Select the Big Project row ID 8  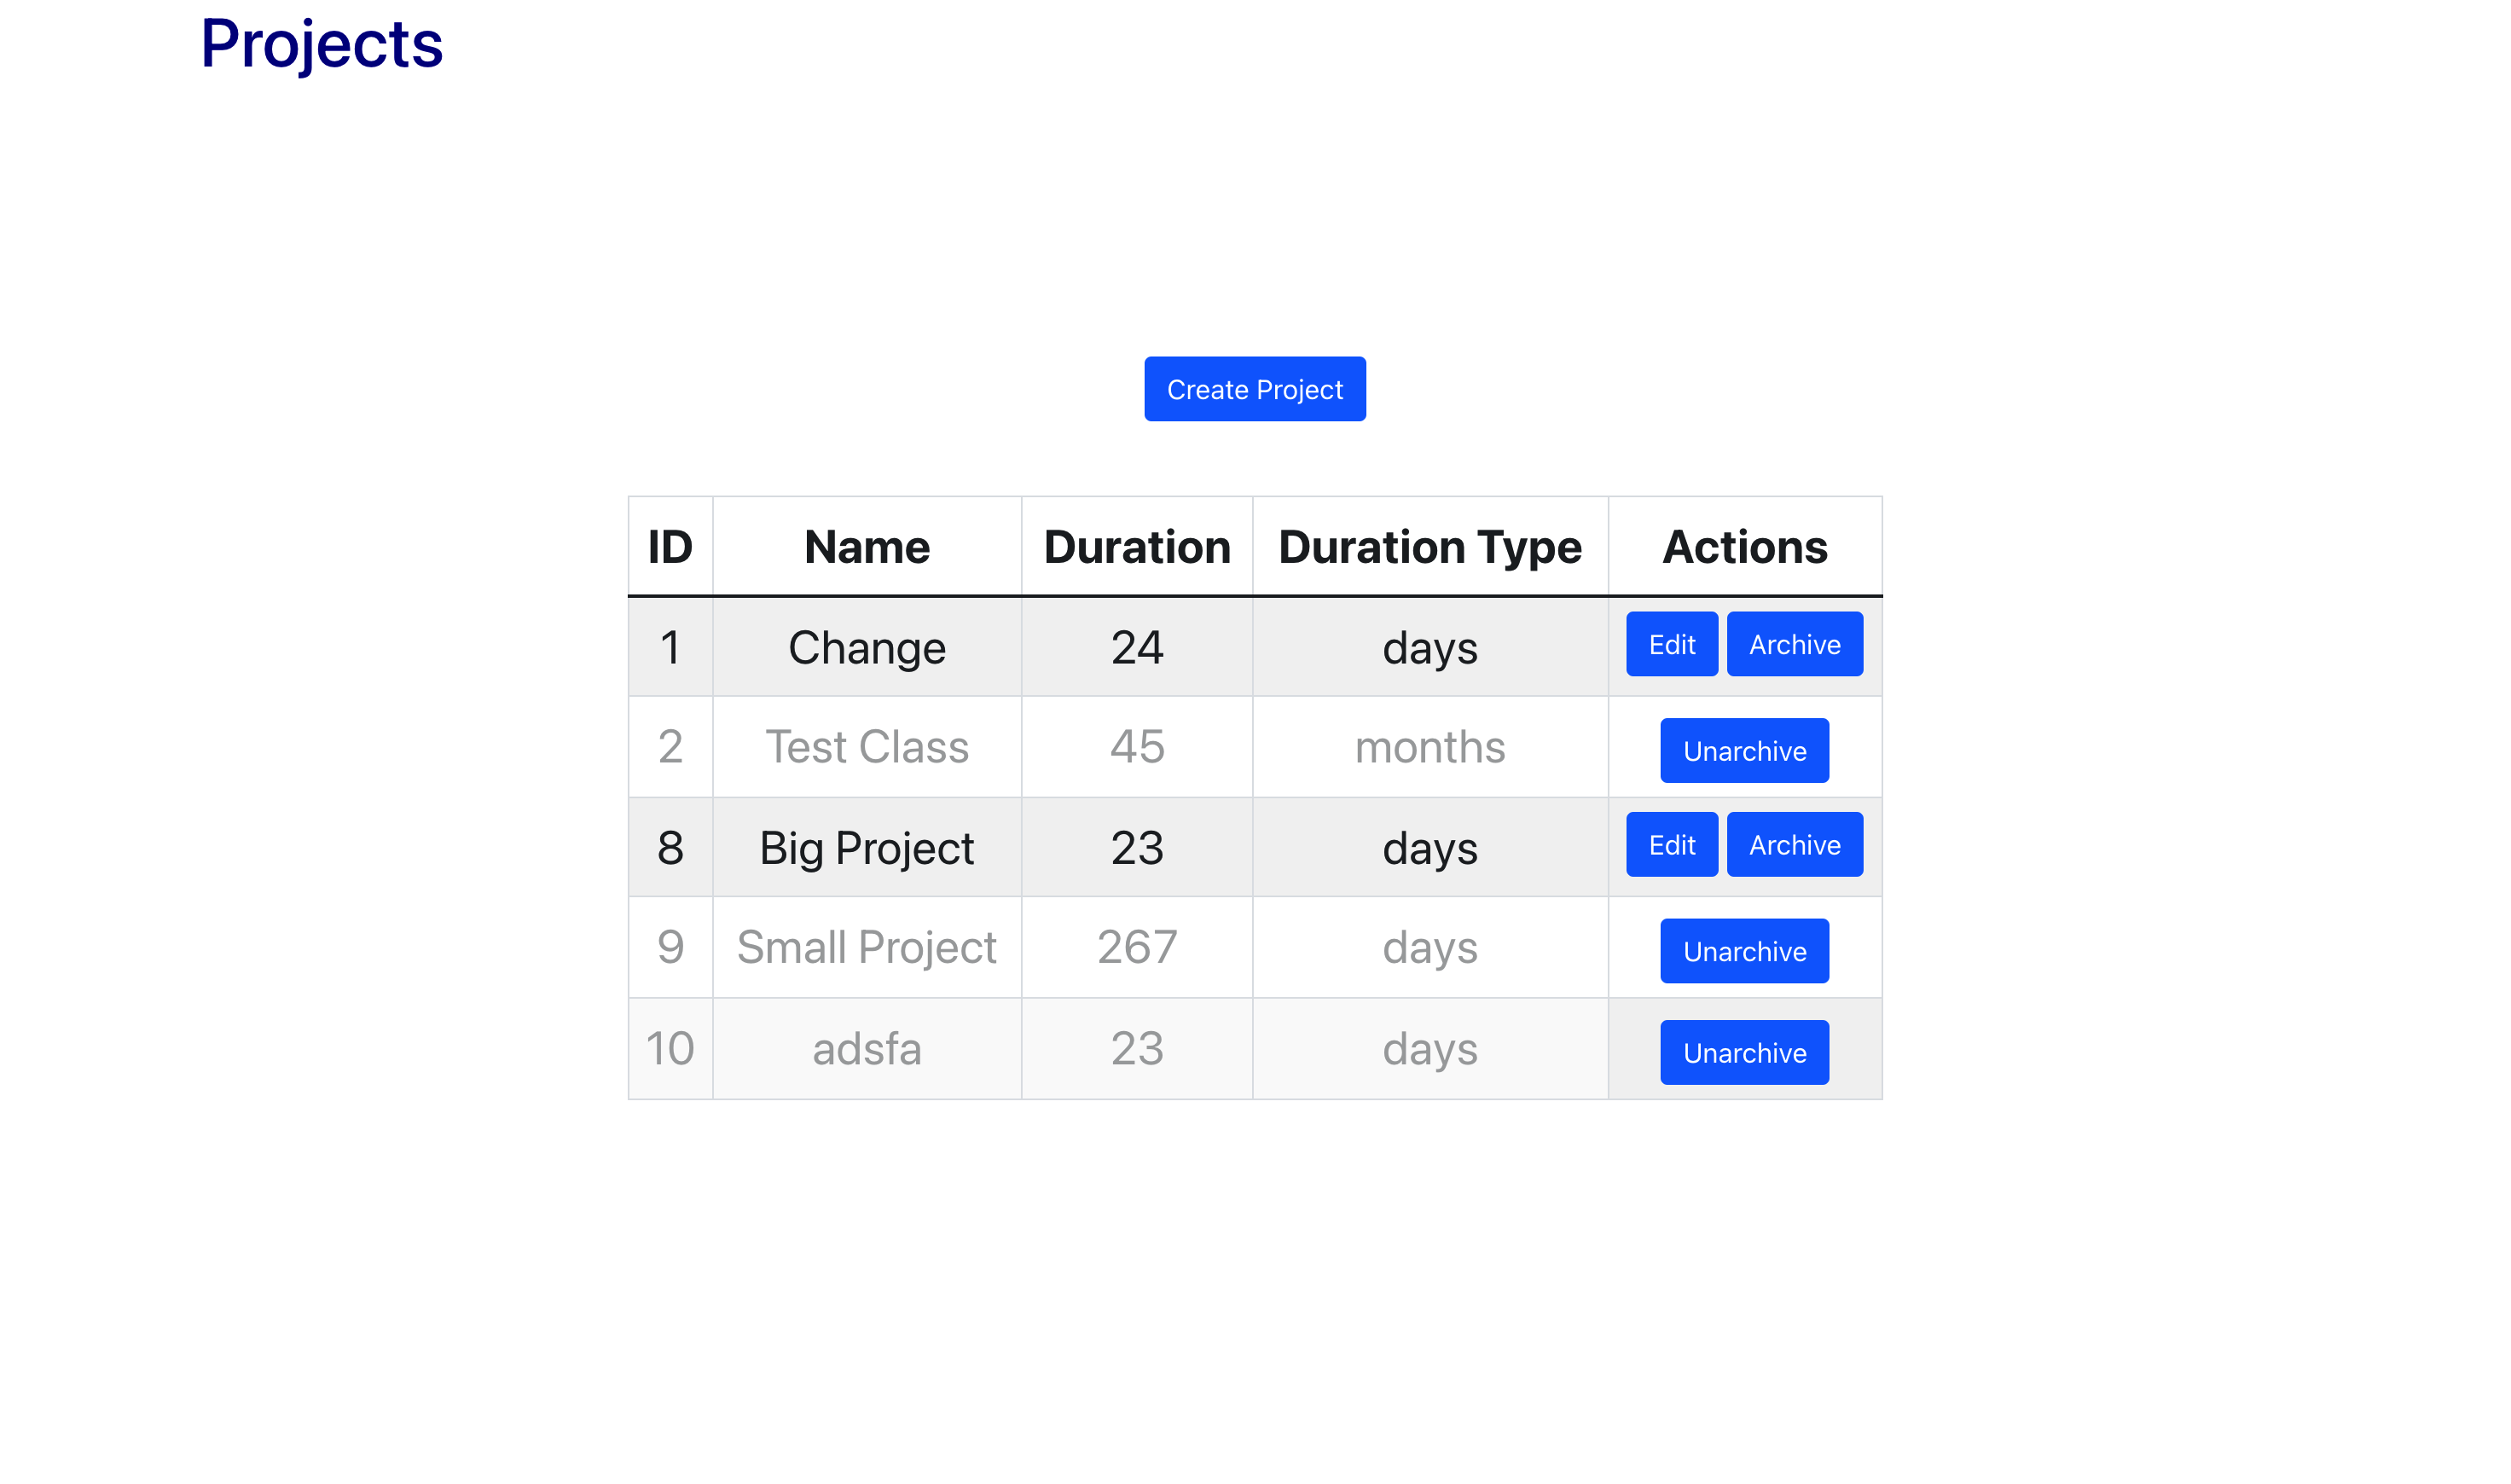(670, 847)
